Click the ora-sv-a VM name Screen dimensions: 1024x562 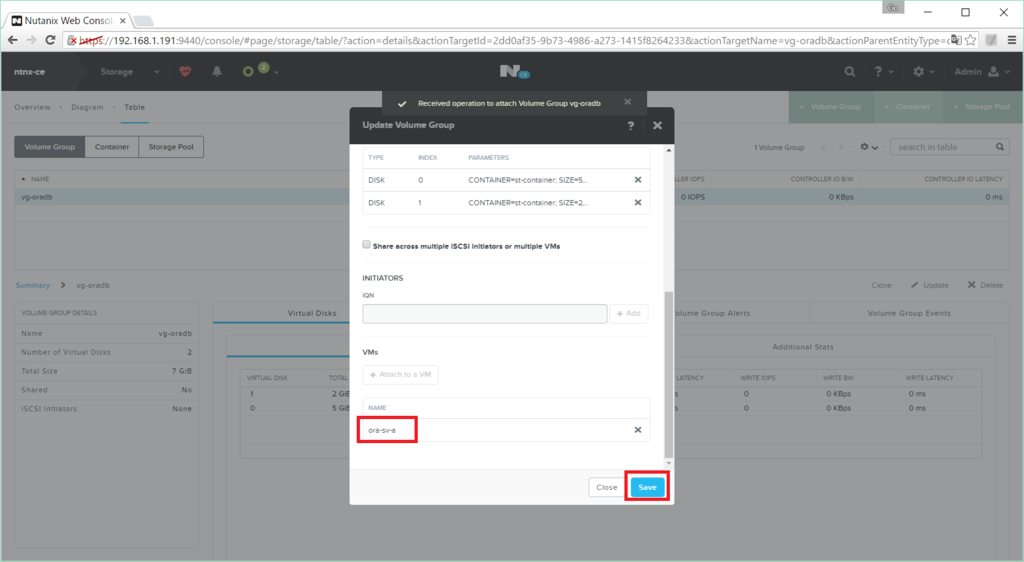(x=382, y=430)
